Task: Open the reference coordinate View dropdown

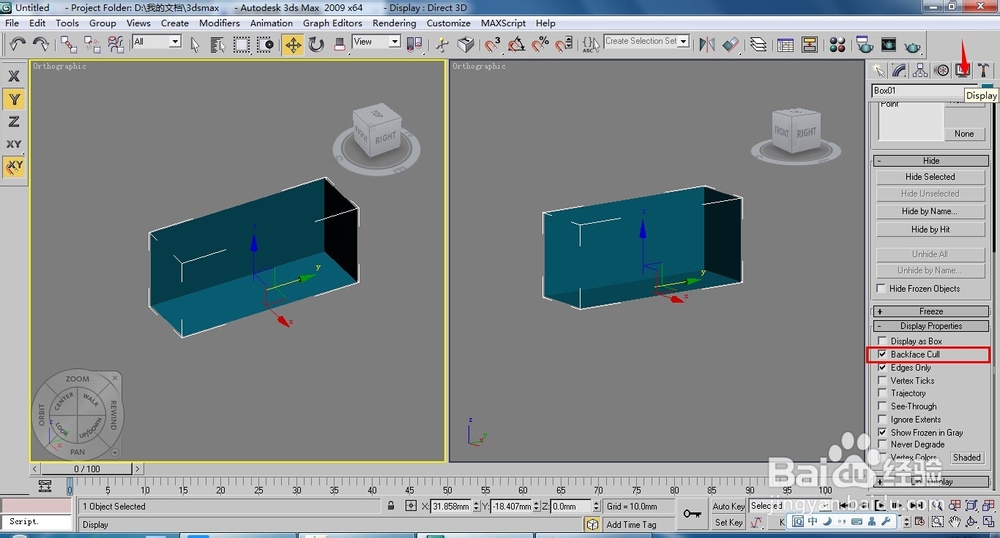Action: click(376, 41)
